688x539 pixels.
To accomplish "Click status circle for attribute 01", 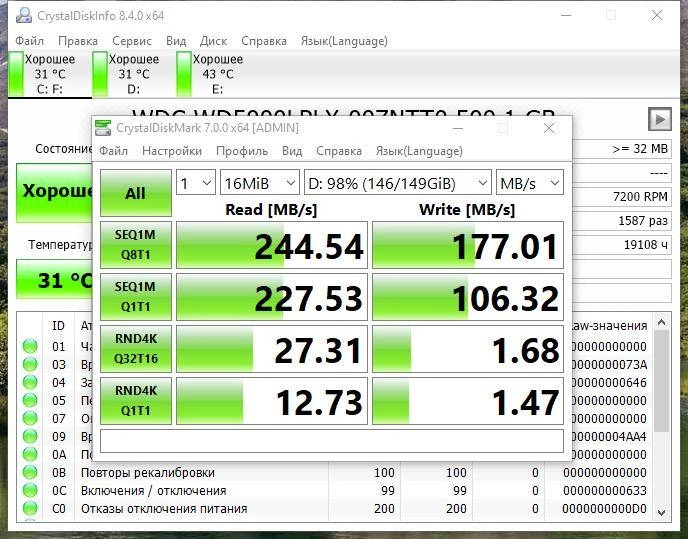I will tap(30, 346).
